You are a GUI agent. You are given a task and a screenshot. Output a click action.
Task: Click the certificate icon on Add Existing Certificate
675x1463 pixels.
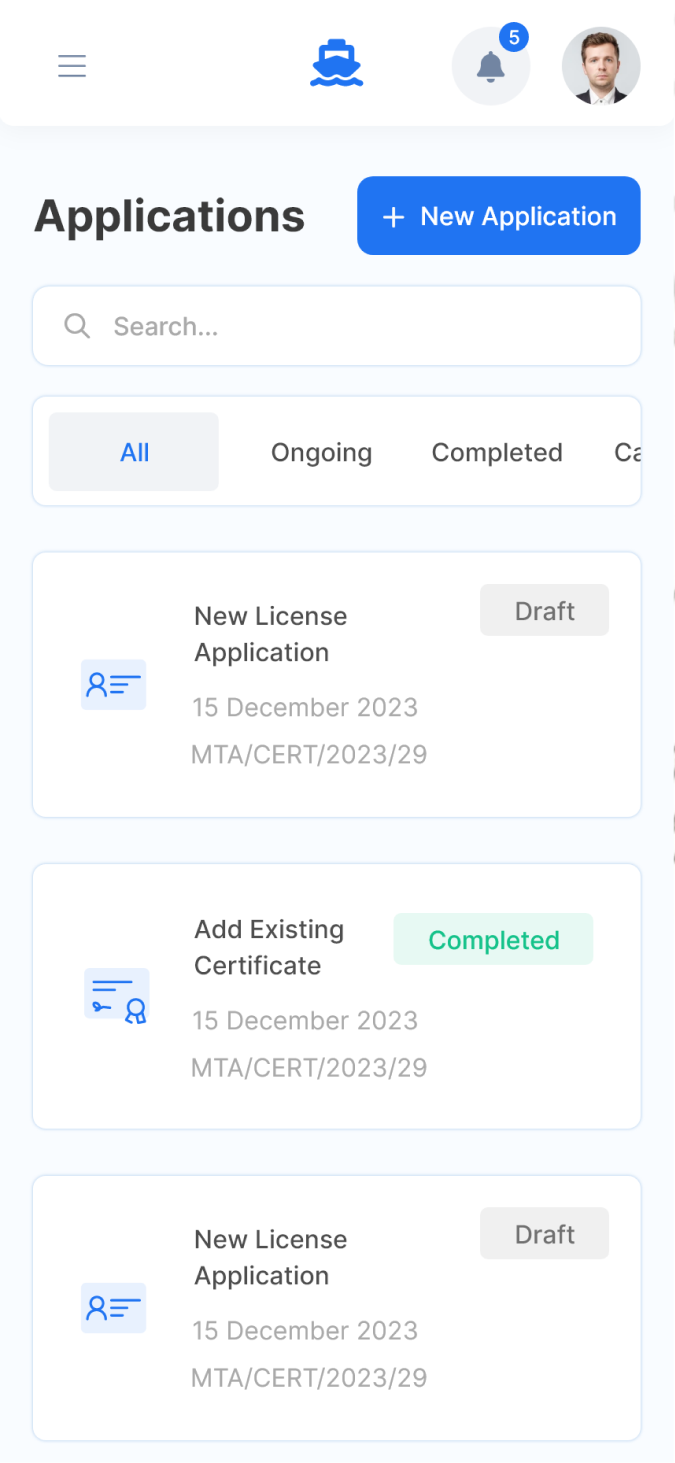117,995
